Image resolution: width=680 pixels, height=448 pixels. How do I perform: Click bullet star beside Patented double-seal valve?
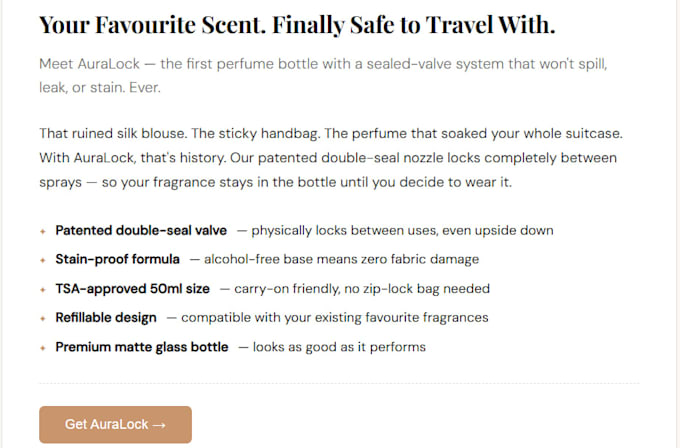pos(42,231)
